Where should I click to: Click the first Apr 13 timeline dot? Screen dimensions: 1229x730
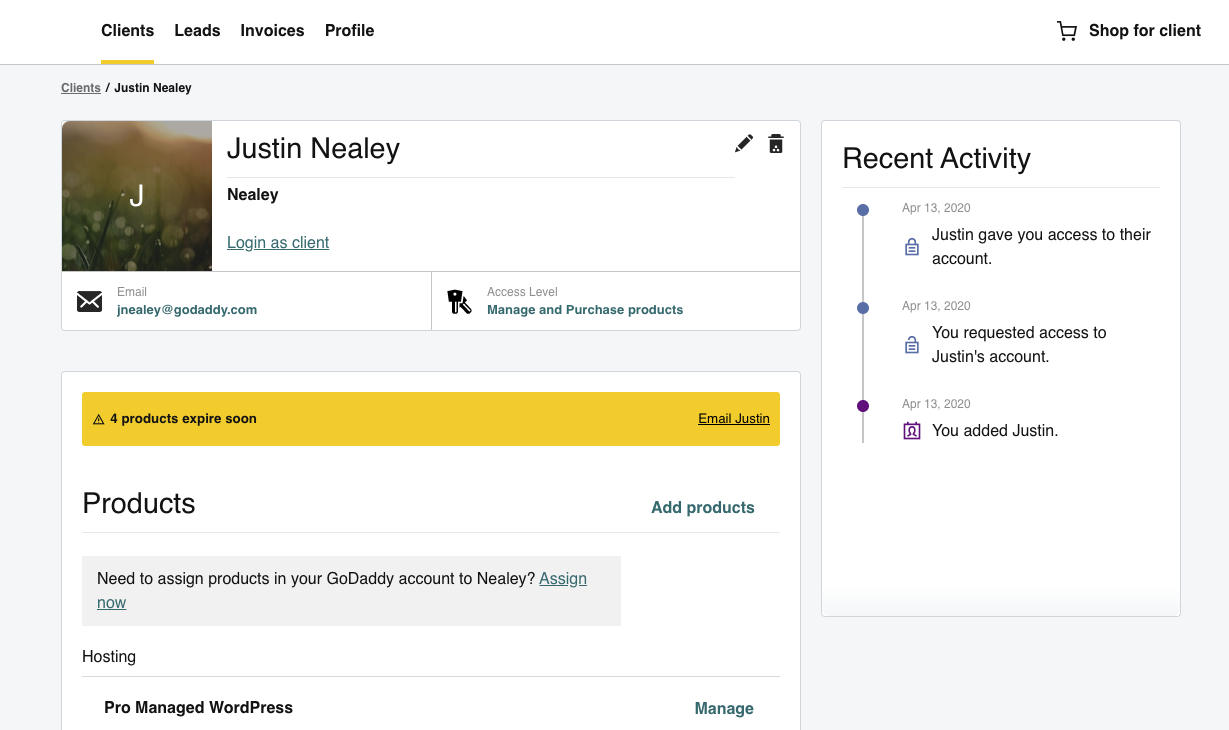(863, 210)
